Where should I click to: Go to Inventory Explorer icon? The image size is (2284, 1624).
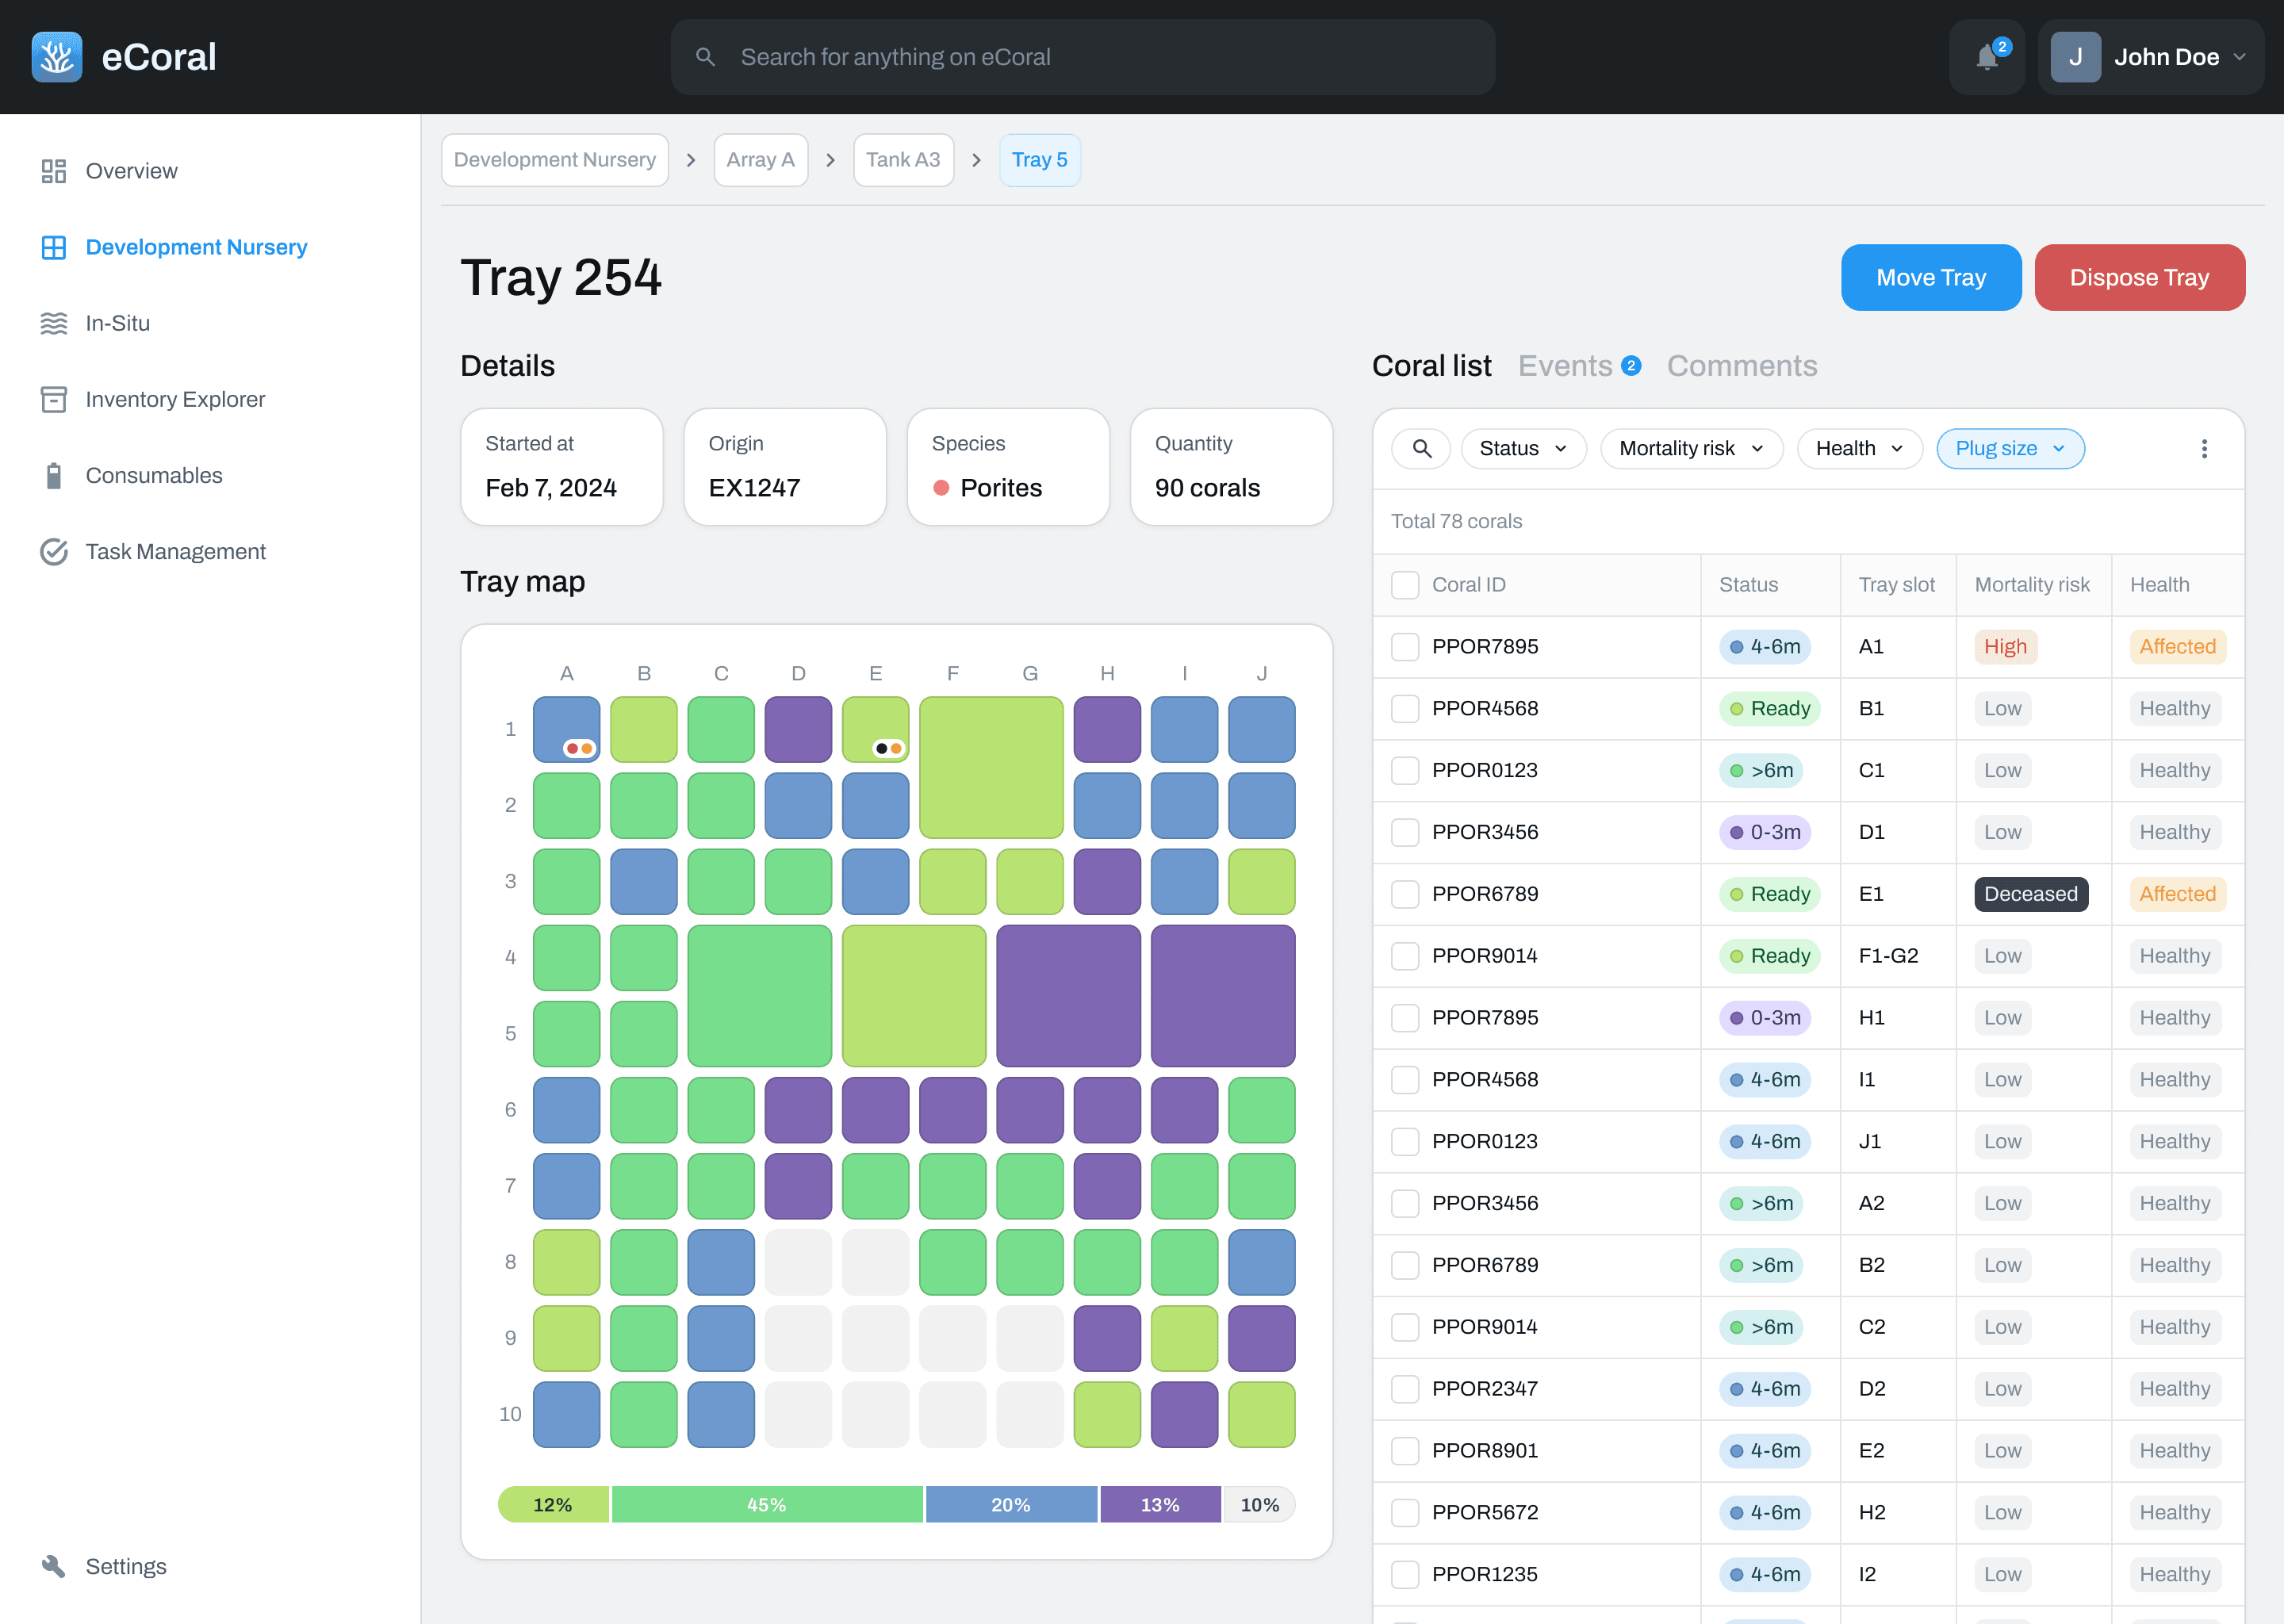tap(54, 399)
